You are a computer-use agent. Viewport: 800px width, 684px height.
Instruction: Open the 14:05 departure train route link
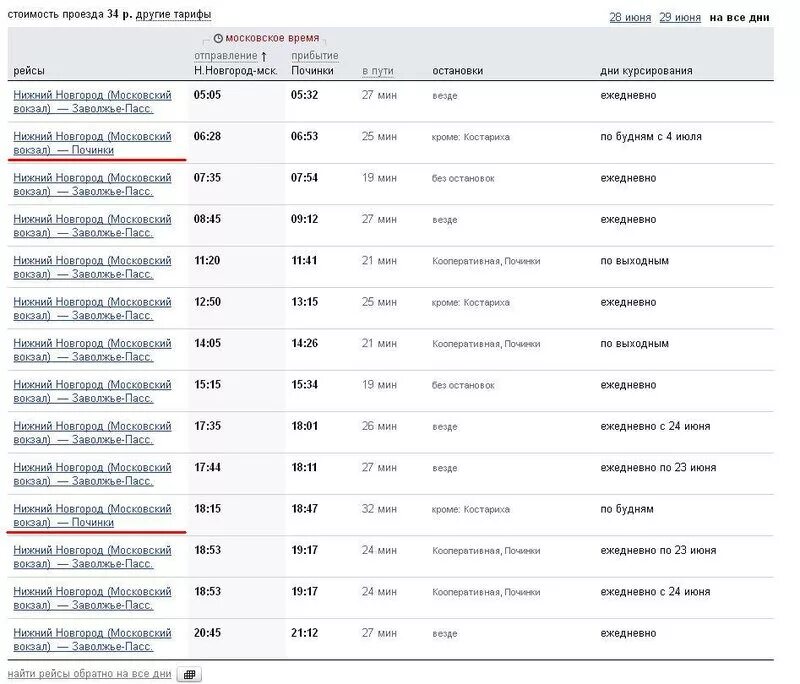(92, 350)
